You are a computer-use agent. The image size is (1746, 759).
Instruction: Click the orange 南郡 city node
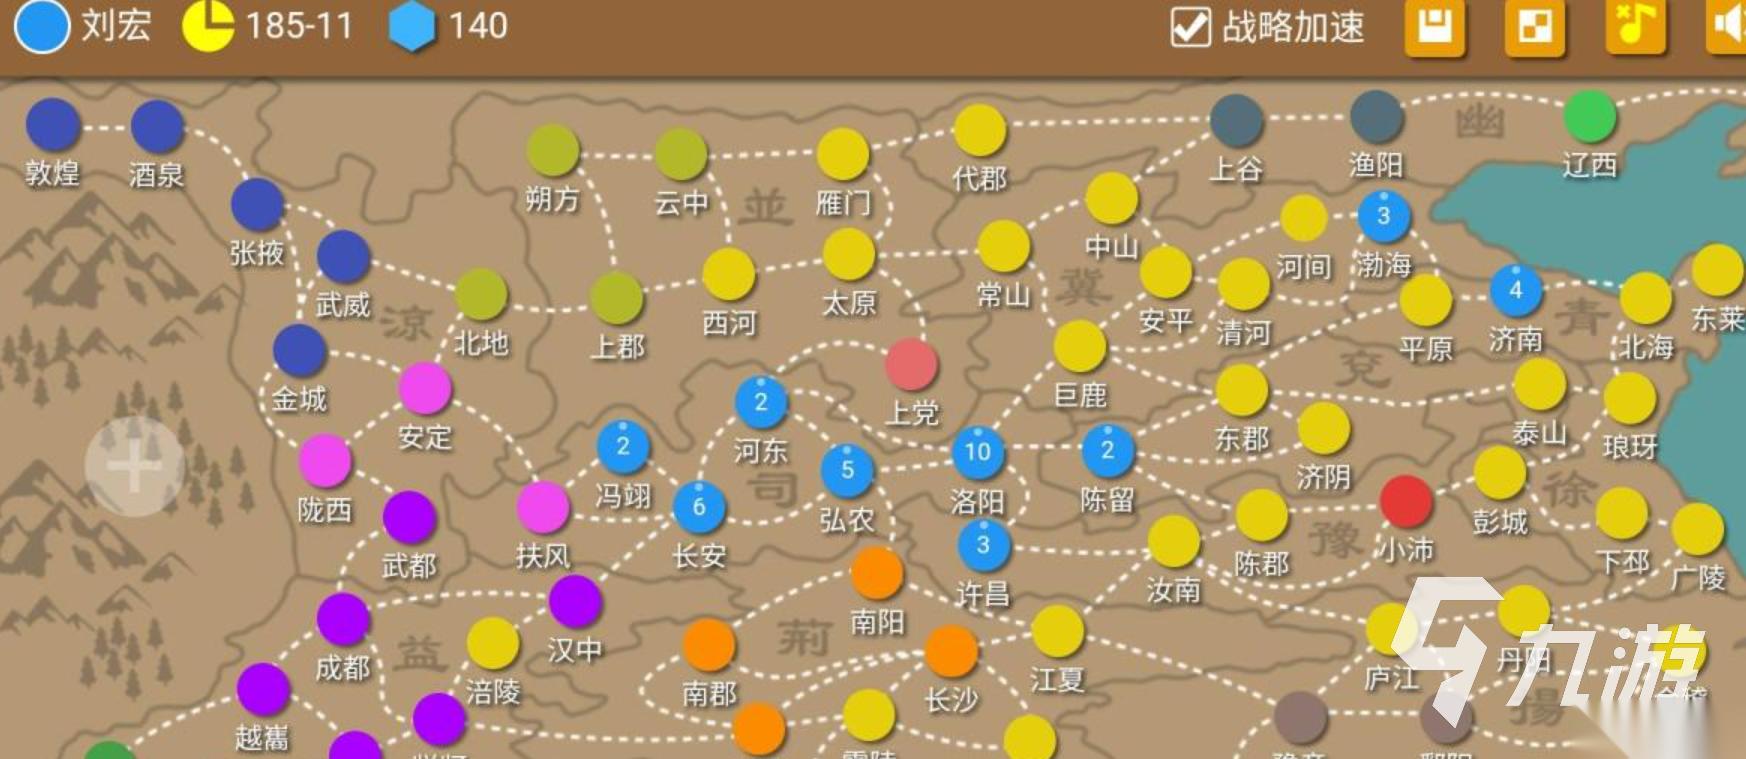coord(709,645)
